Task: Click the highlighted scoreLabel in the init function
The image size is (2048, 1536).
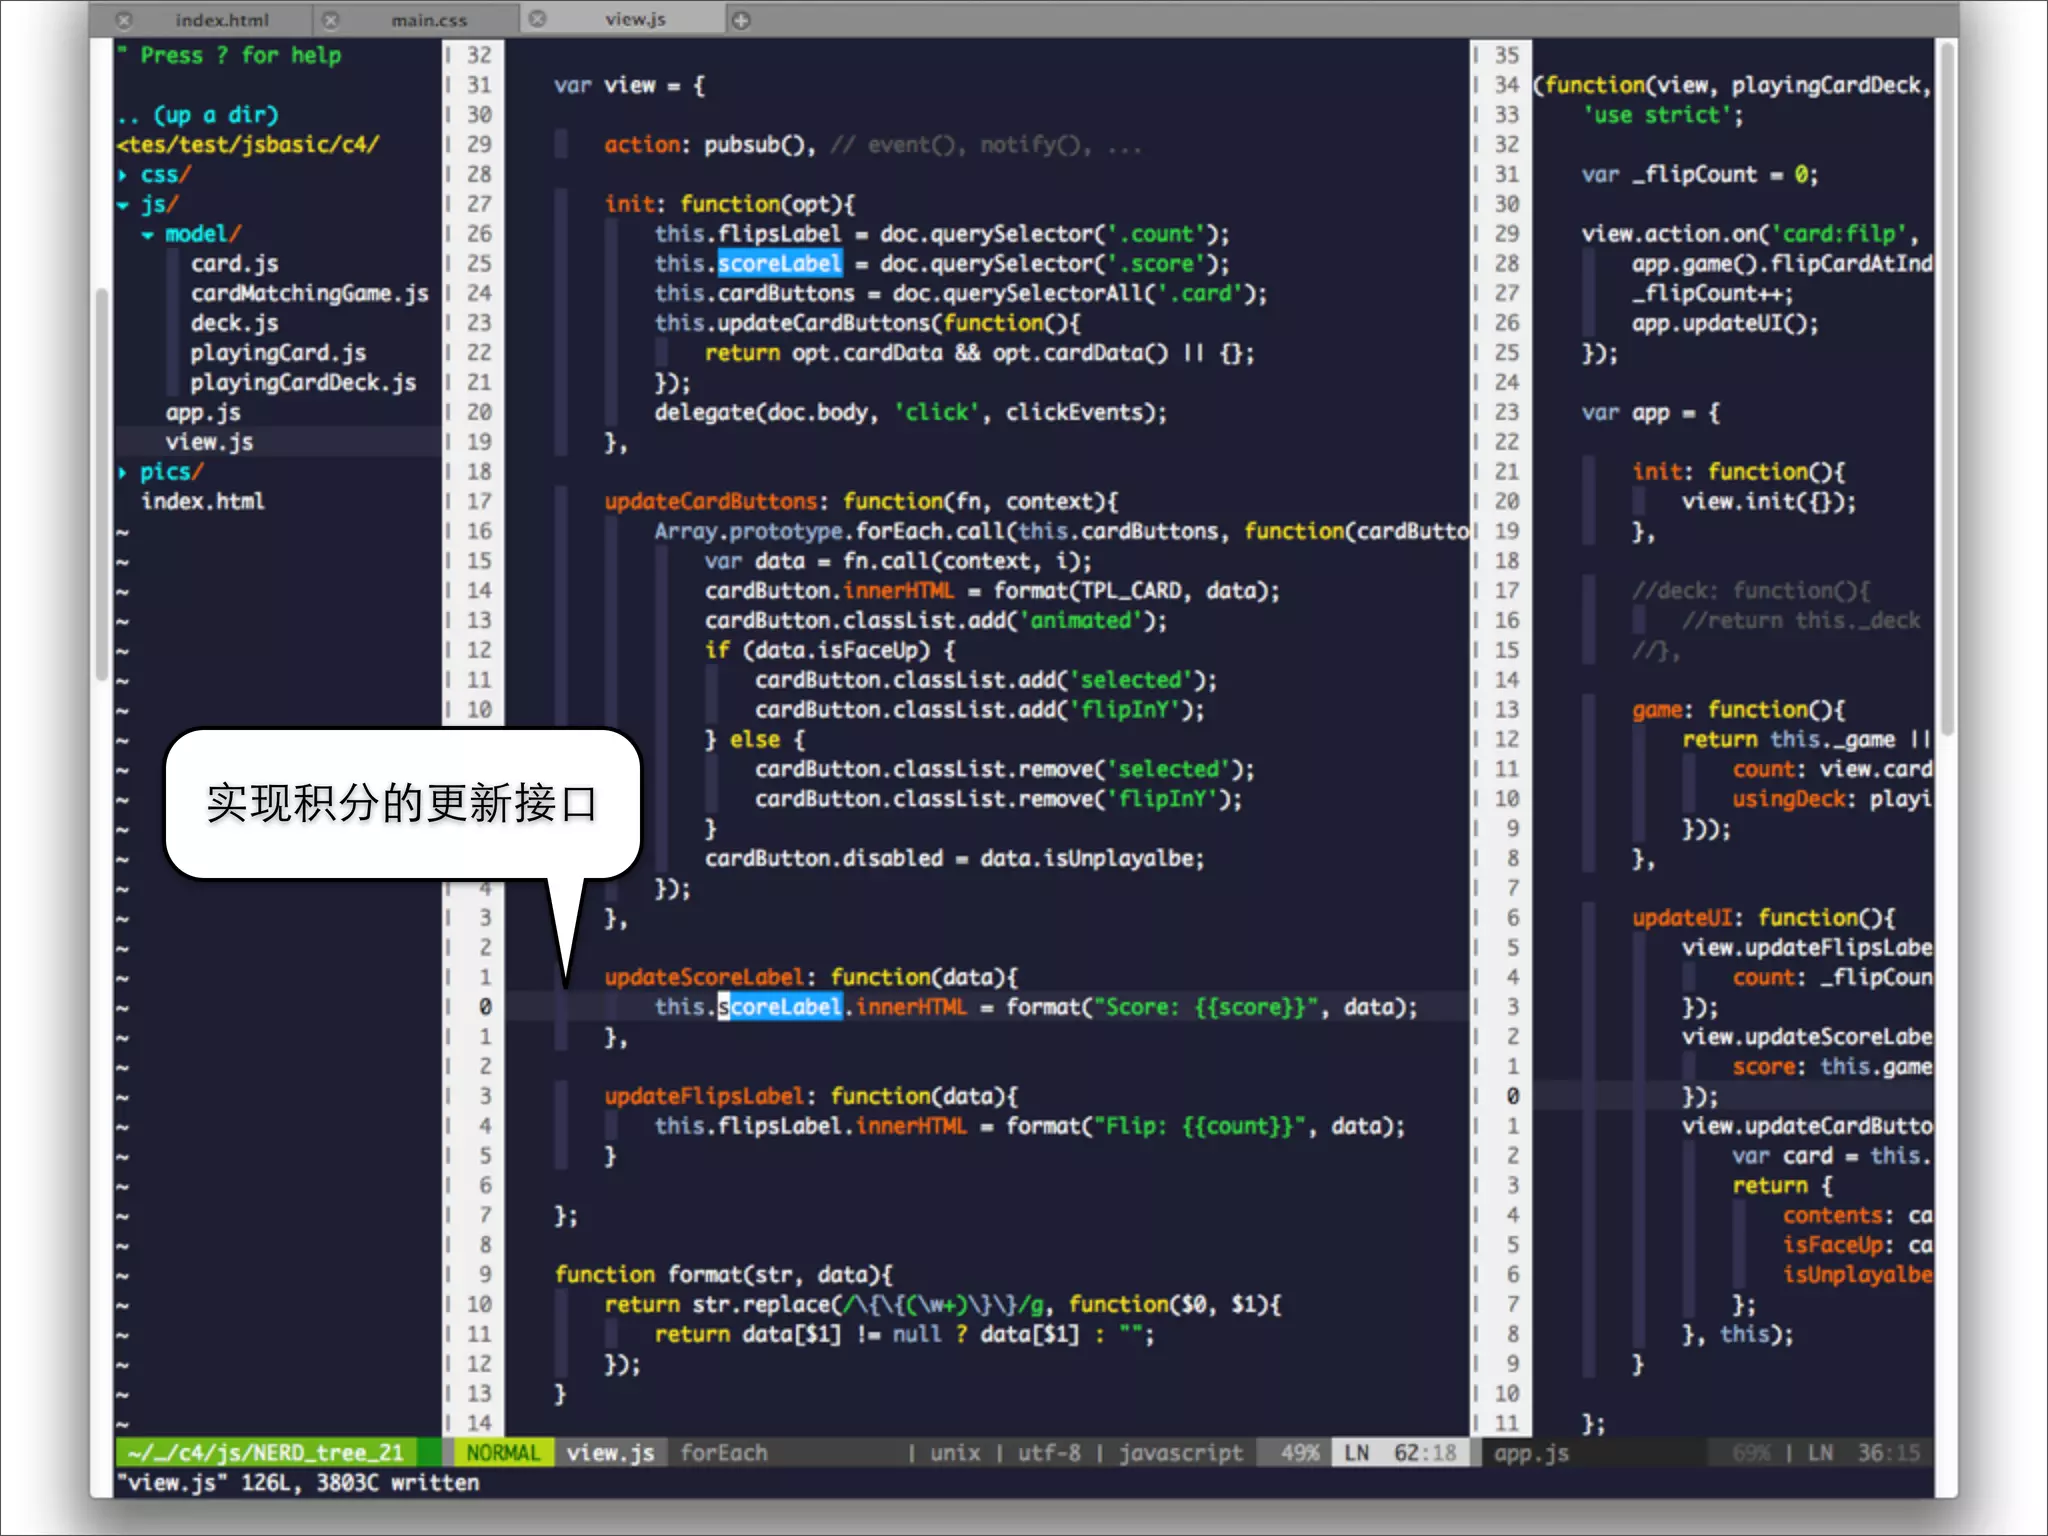Action: tap(780, 264)
